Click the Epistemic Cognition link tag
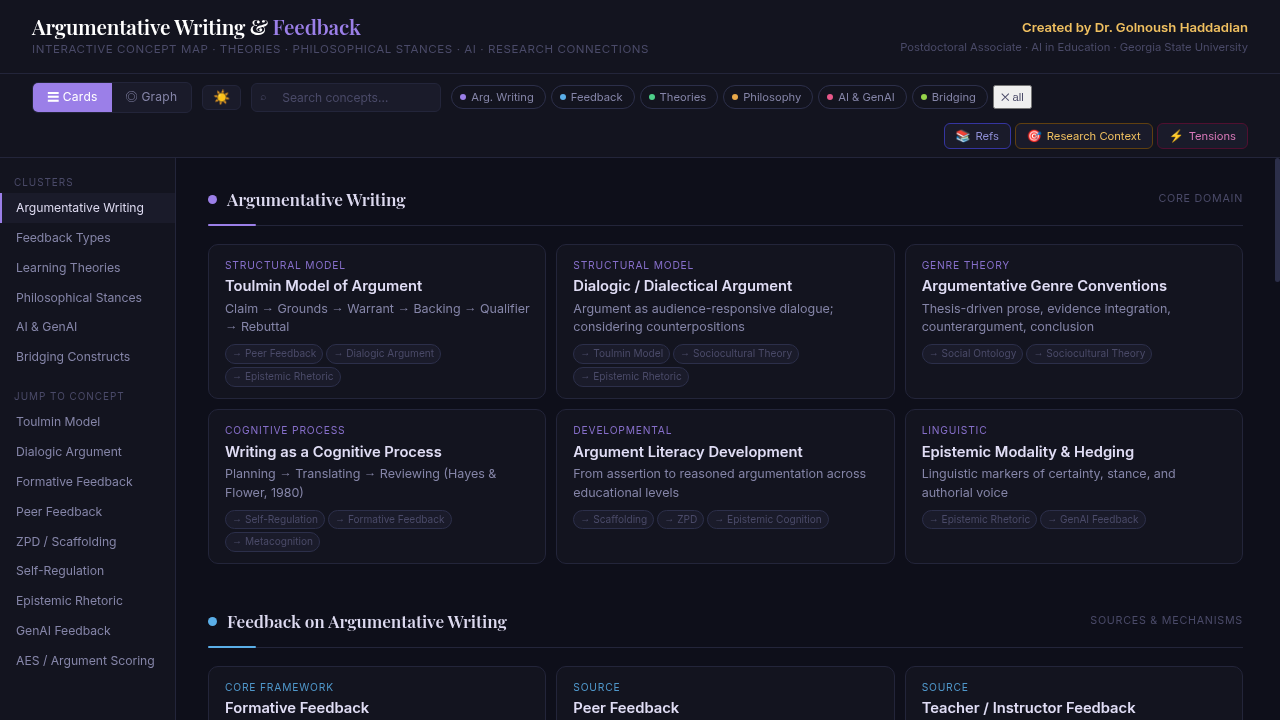This screenshot has height=720, width=1280. (768, 519)
